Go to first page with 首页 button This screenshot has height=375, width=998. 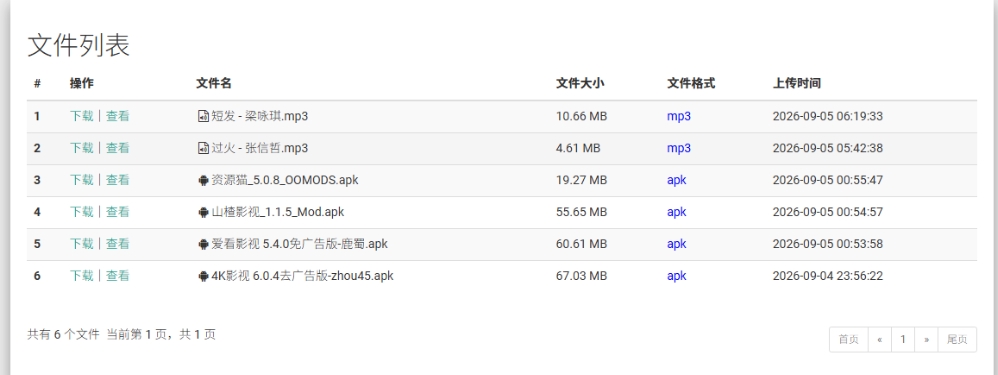[x=848, y=339]
